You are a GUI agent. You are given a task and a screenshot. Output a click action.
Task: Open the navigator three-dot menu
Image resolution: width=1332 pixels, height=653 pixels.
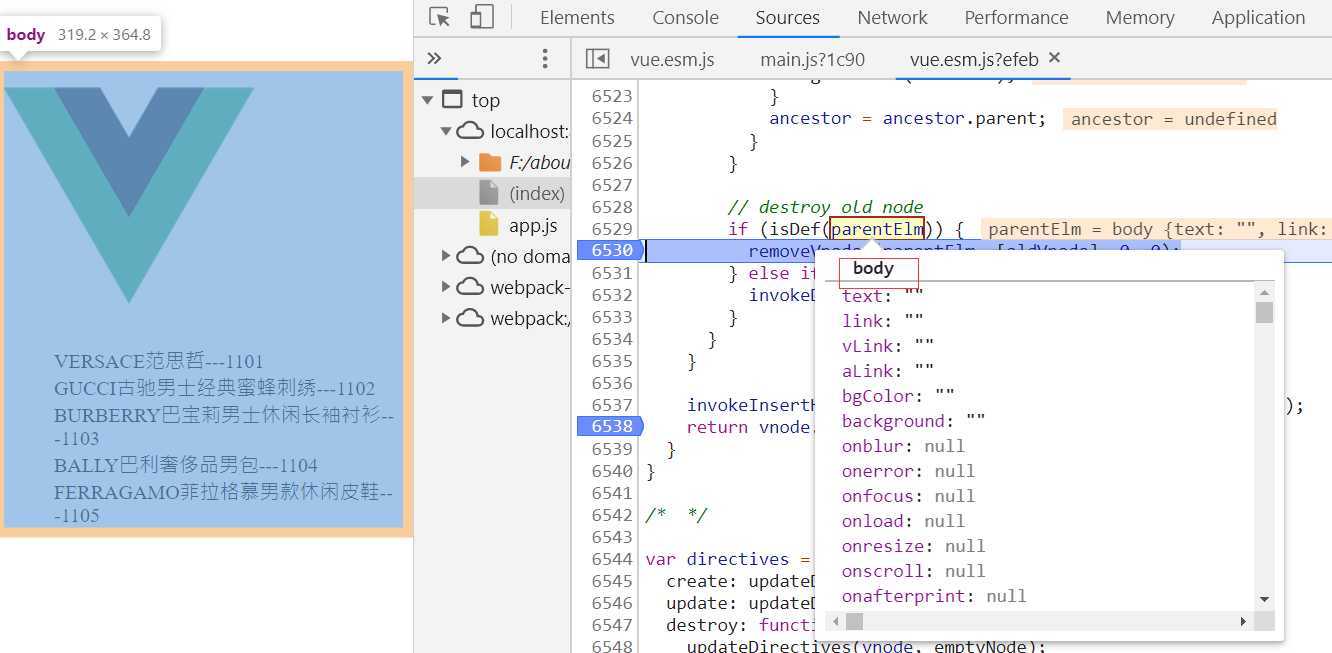point(545,59)
